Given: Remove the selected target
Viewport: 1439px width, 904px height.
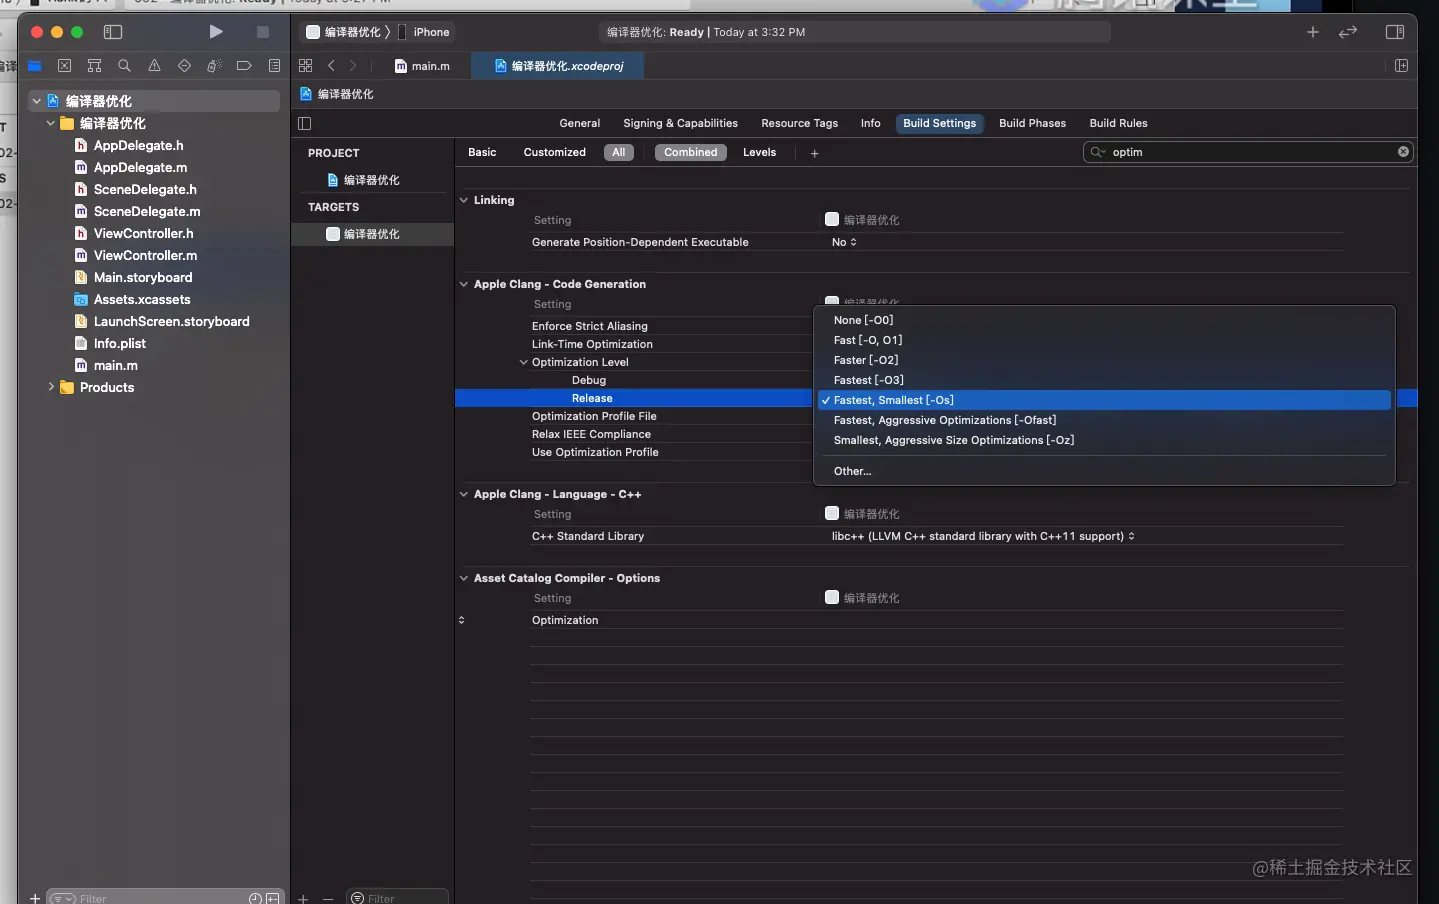Looking at the screenshot, I should coord(328,898).
